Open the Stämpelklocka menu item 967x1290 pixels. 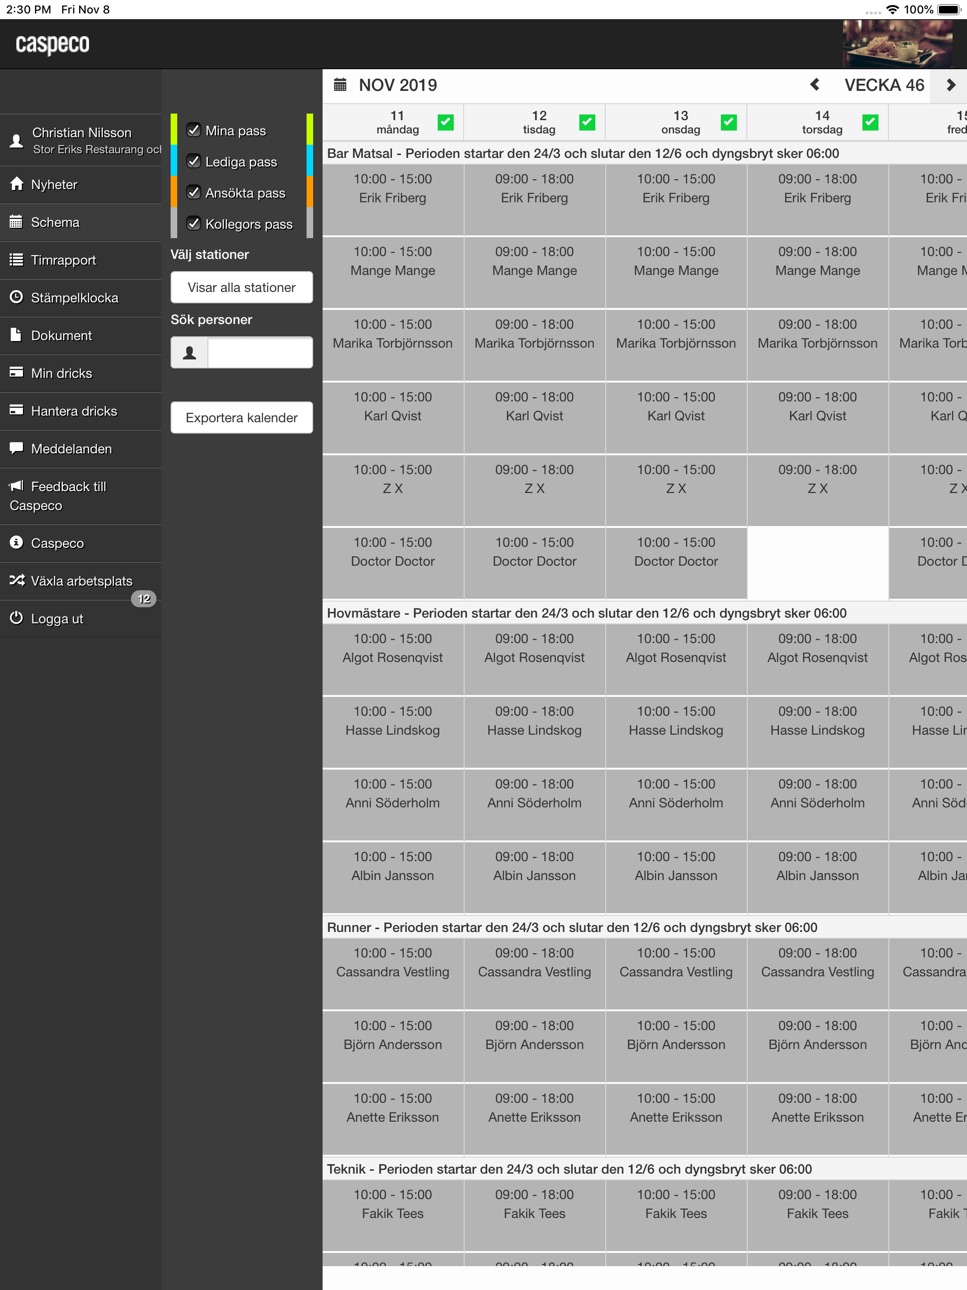coord(80,297)
